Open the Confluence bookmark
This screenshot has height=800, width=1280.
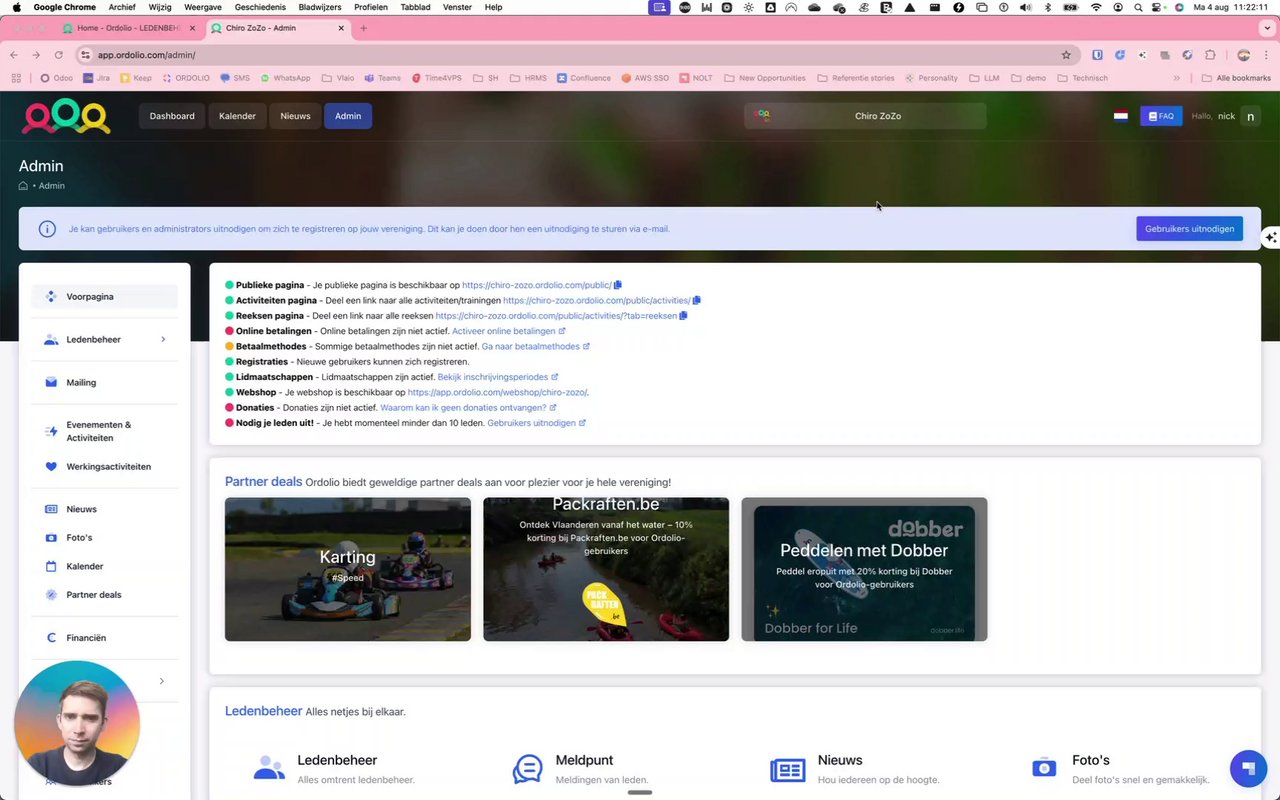pyautogui.click(x=584, y=78)
